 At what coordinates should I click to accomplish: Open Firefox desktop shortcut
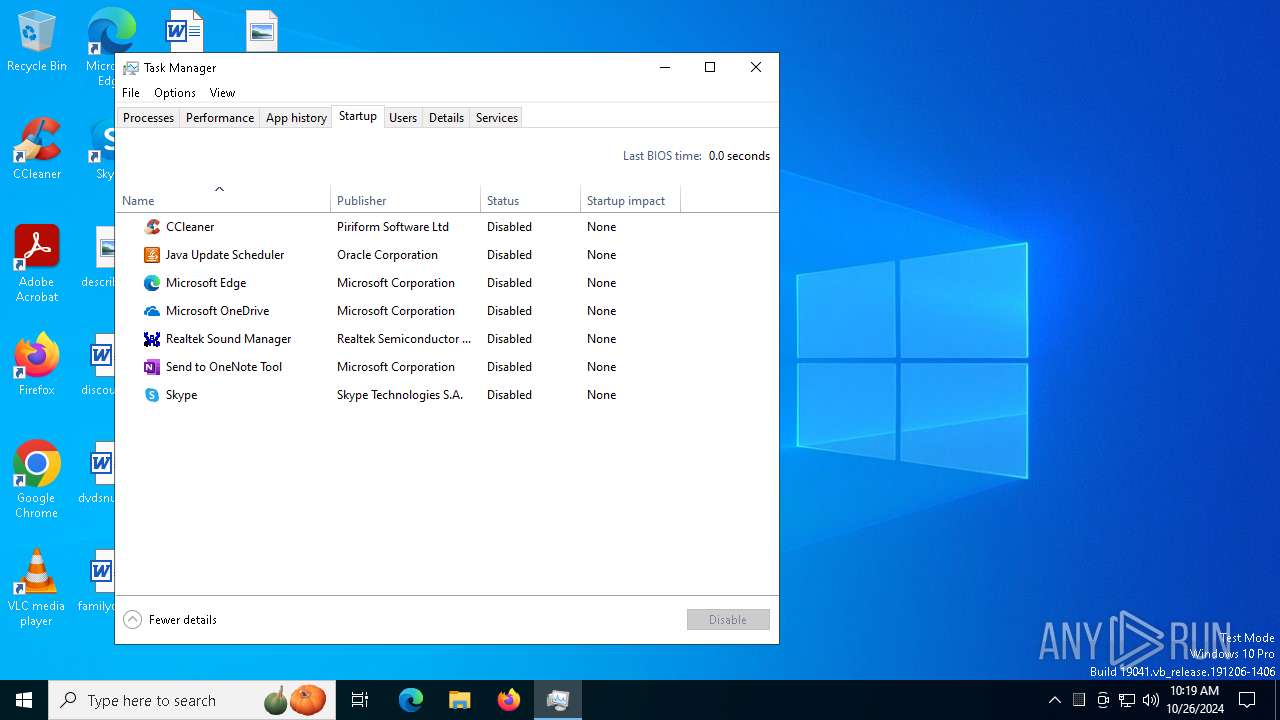coord(37,365)
